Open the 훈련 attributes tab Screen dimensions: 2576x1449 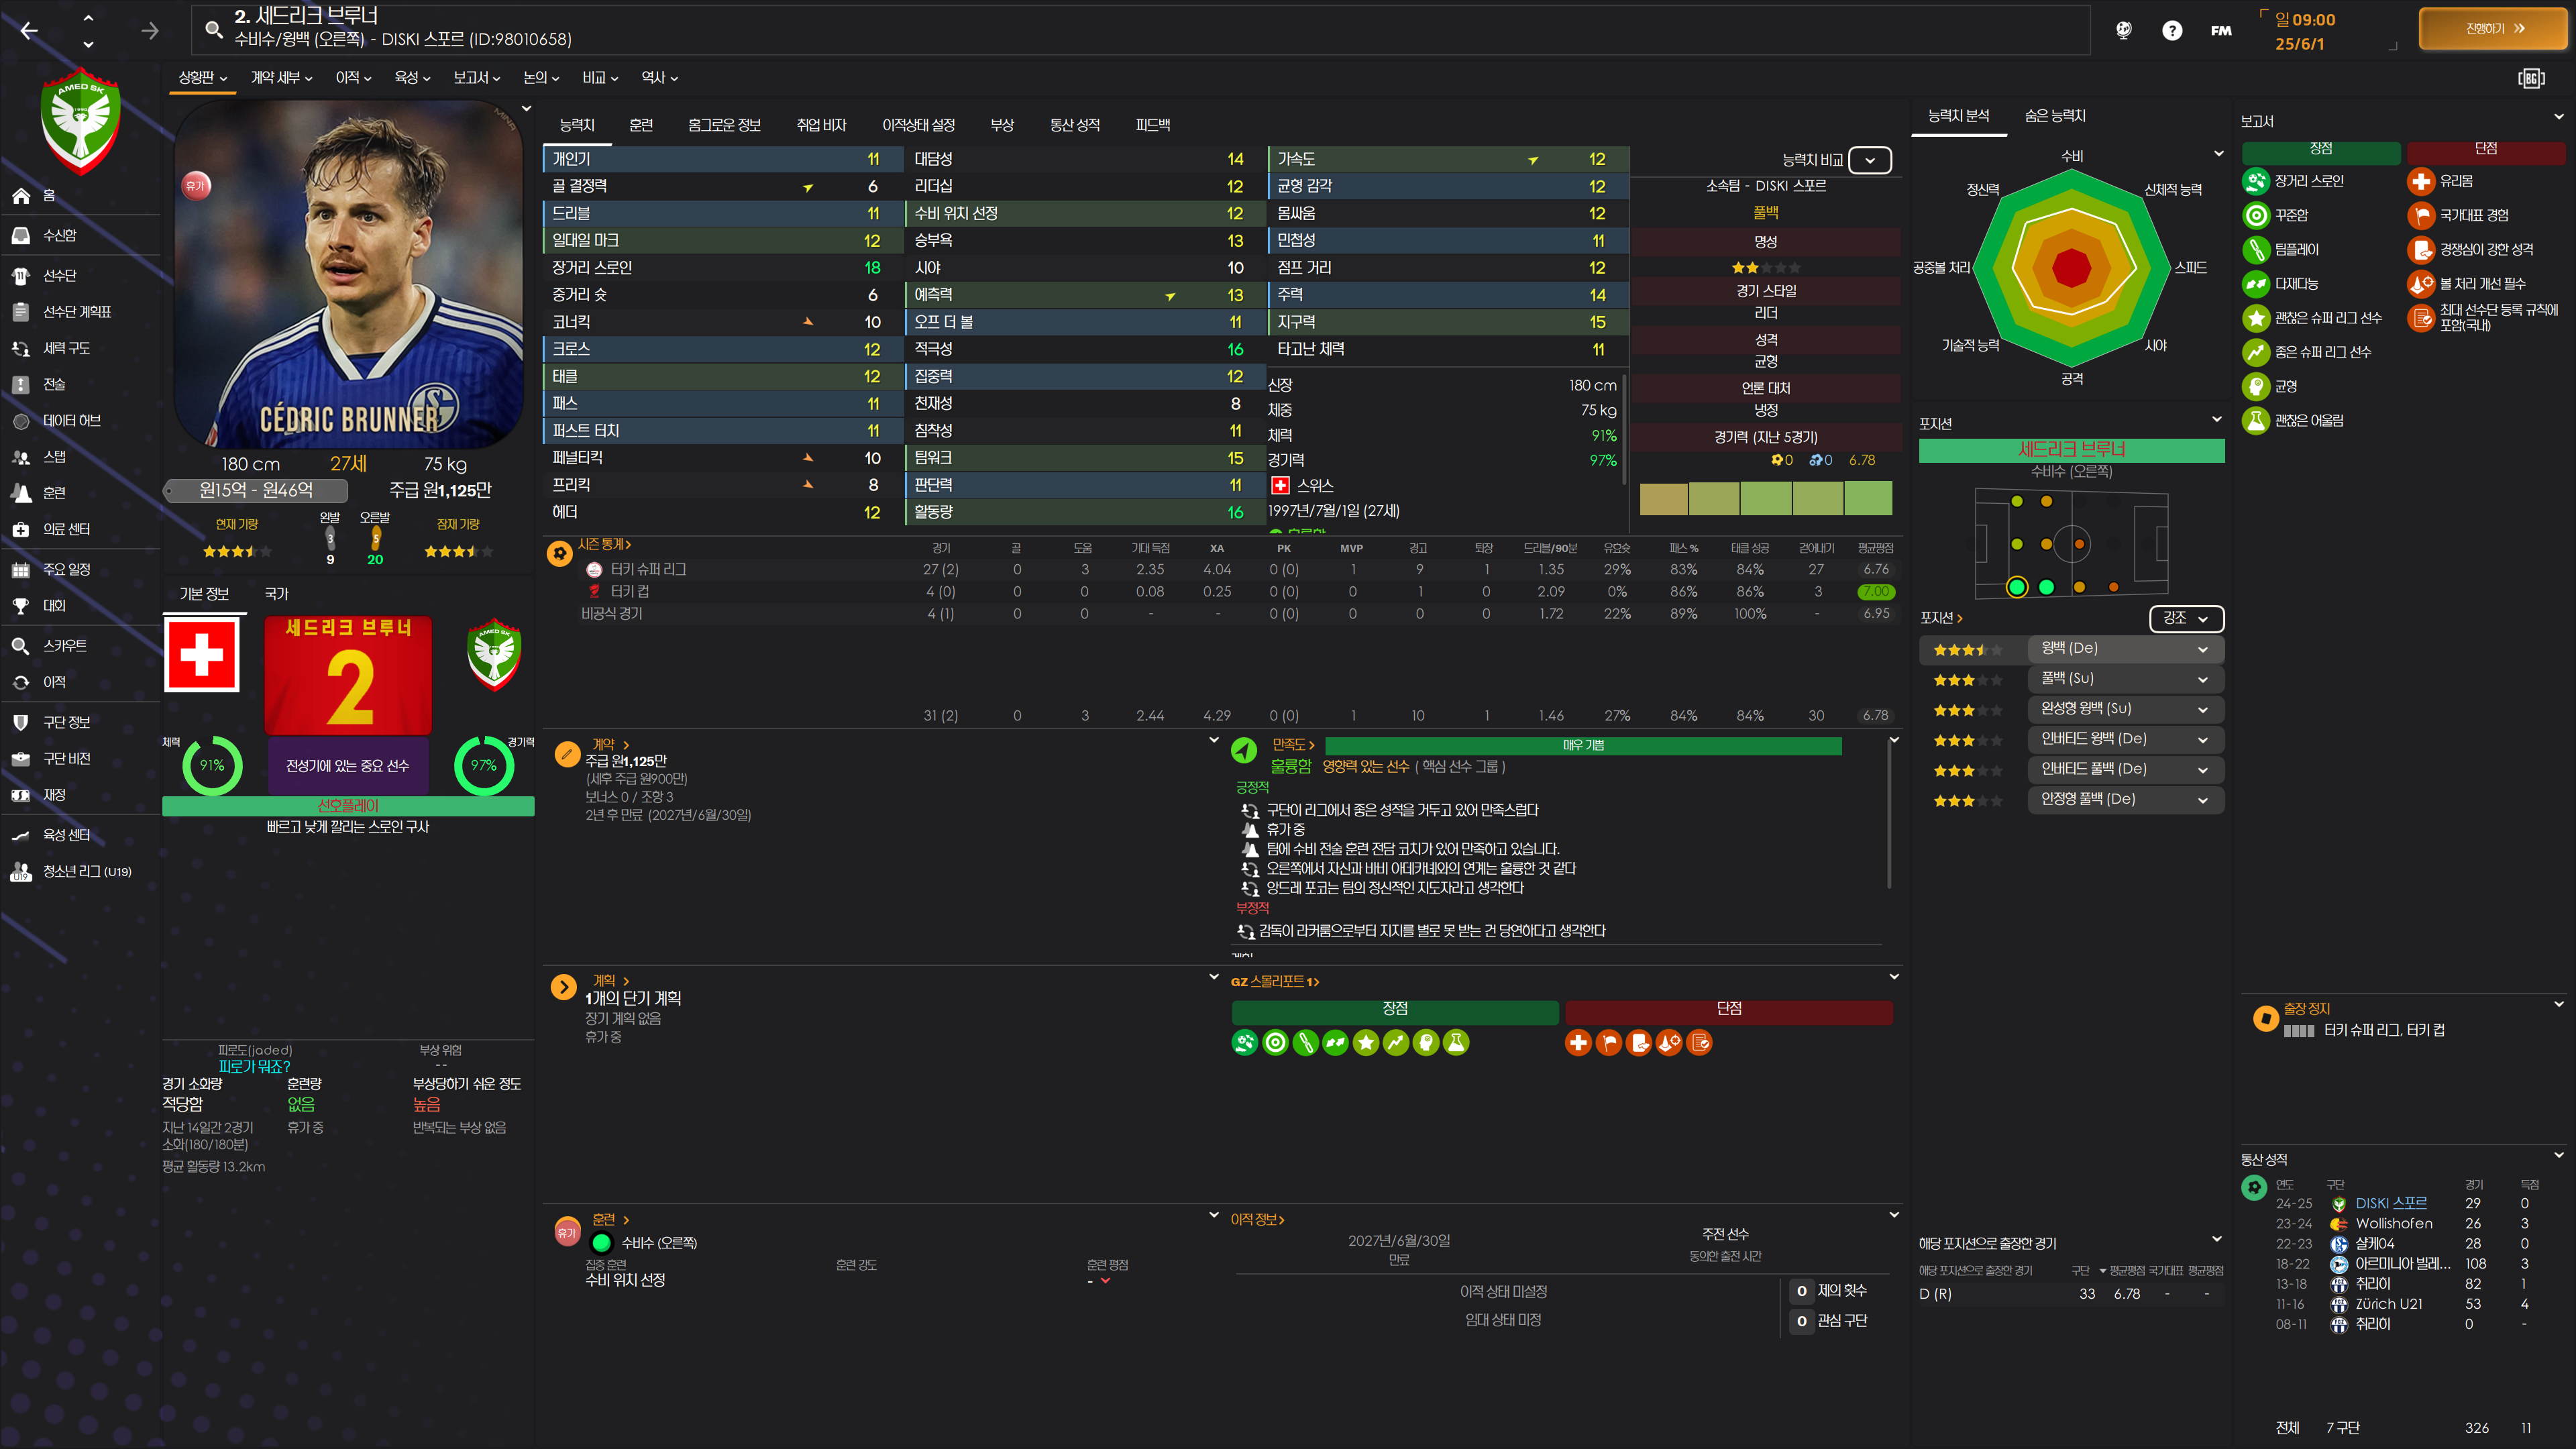tap(641, 125)
